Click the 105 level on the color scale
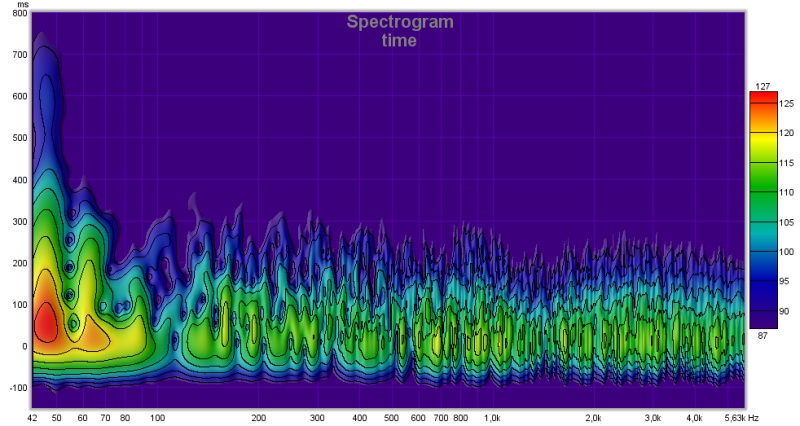Viewport: 800px width, 426px height. (786, 222)
